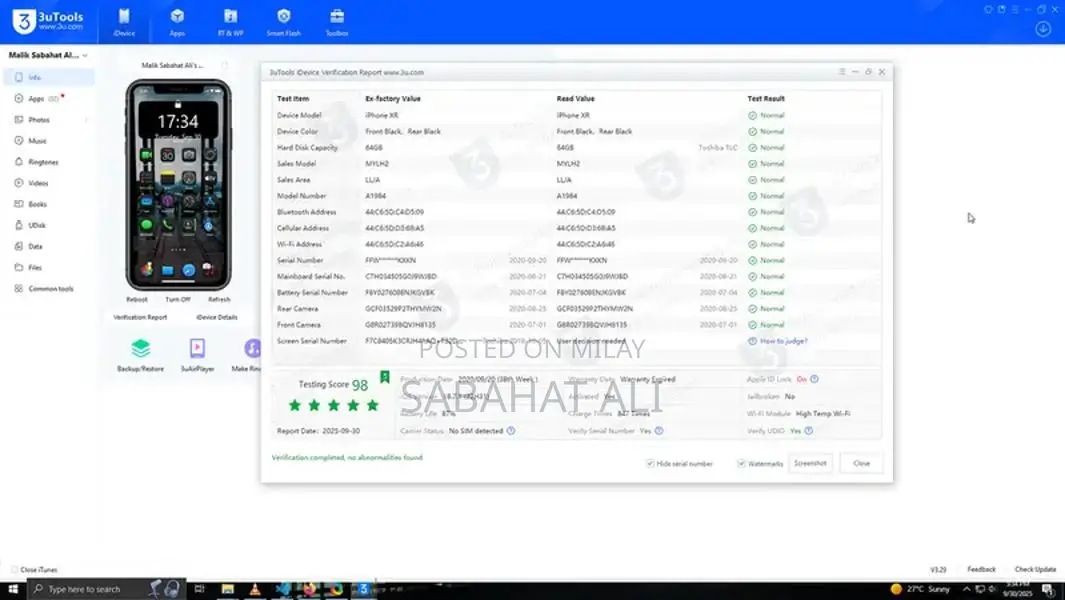Toggle the Hide serial number checkbox
This screenshot has height=600, width=1065.
click(650, 464)
